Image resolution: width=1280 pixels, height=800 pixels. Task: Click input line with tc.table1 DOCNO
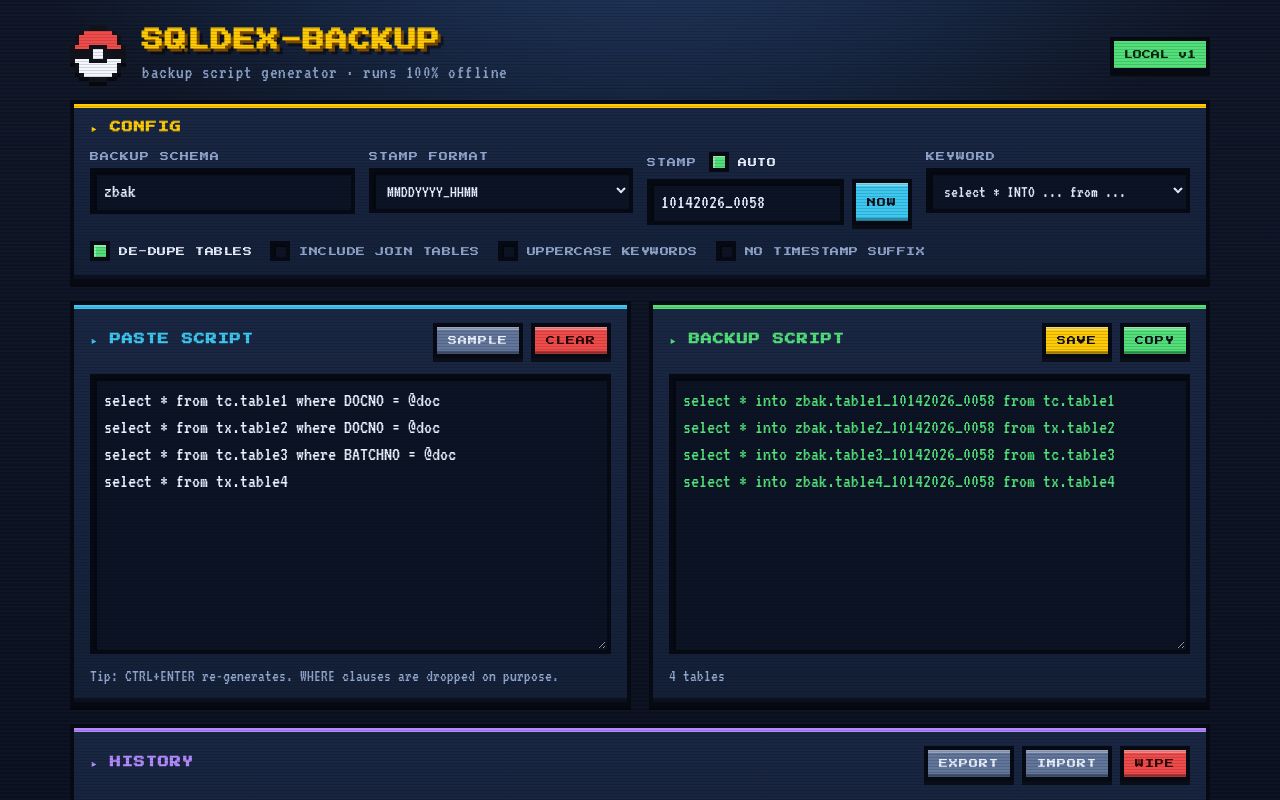pyautogui.click(x=272, y=401)
